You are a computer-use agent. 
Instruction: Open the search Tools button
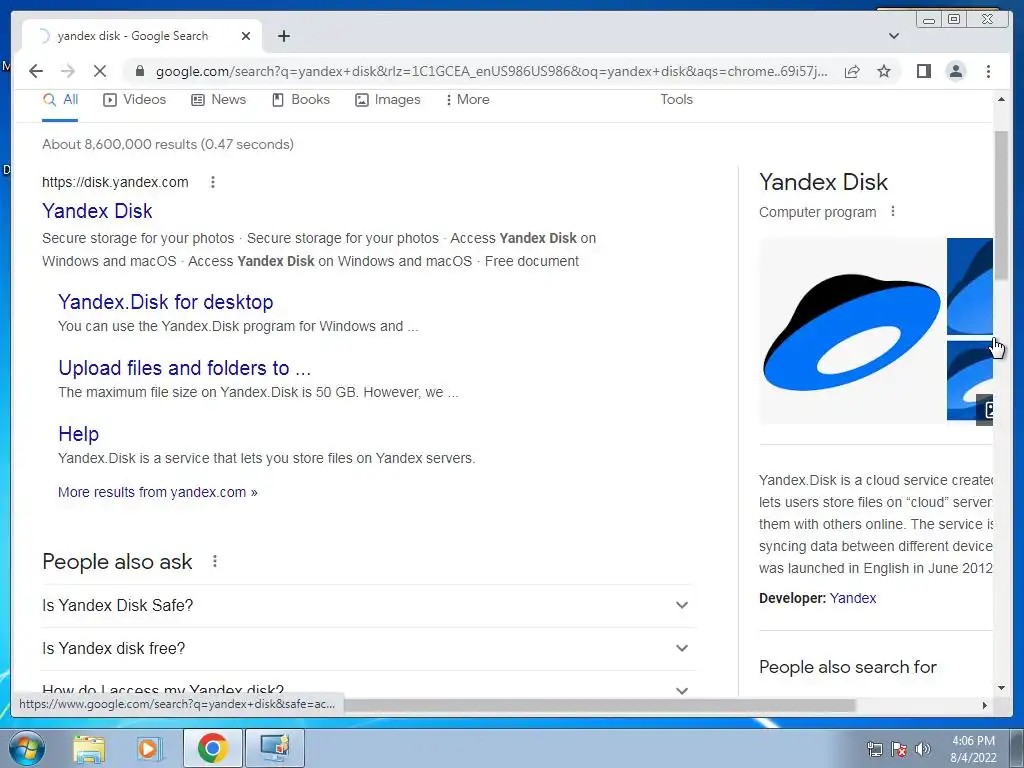point(676,100)
